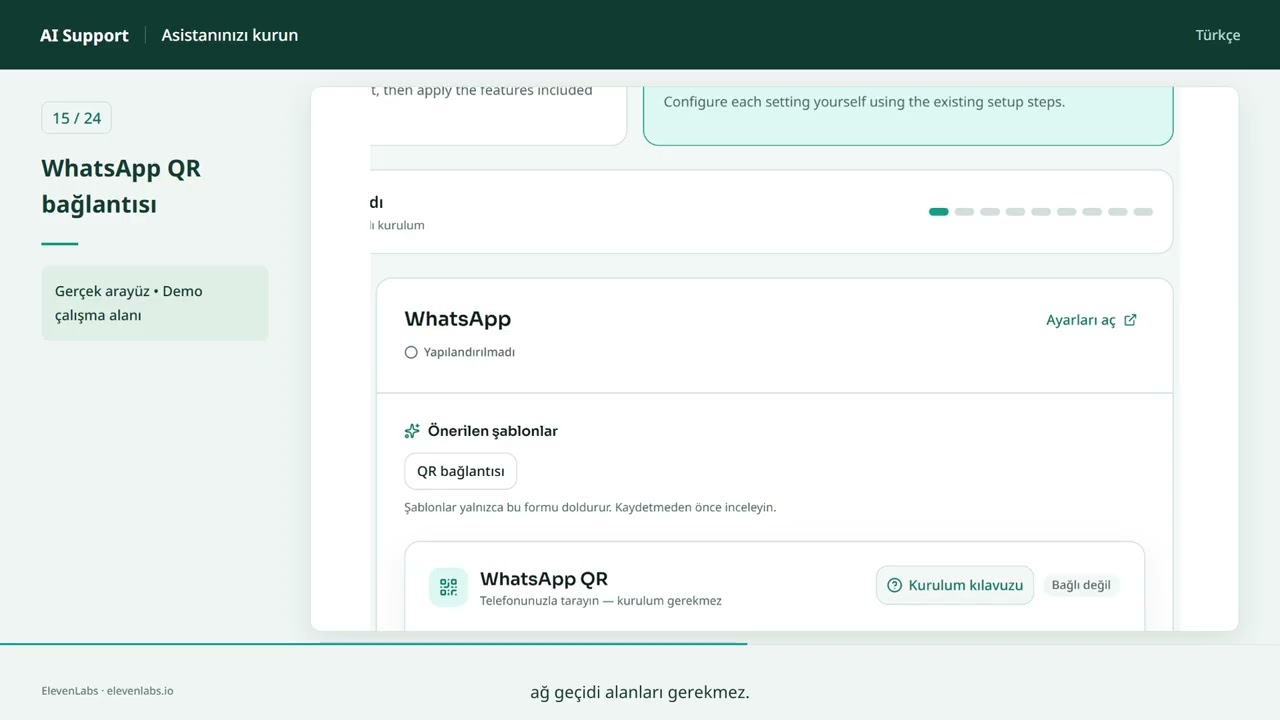
Task: Click the sparkle icon beside Önerilen şablonlar
Action: click(412, 431)
